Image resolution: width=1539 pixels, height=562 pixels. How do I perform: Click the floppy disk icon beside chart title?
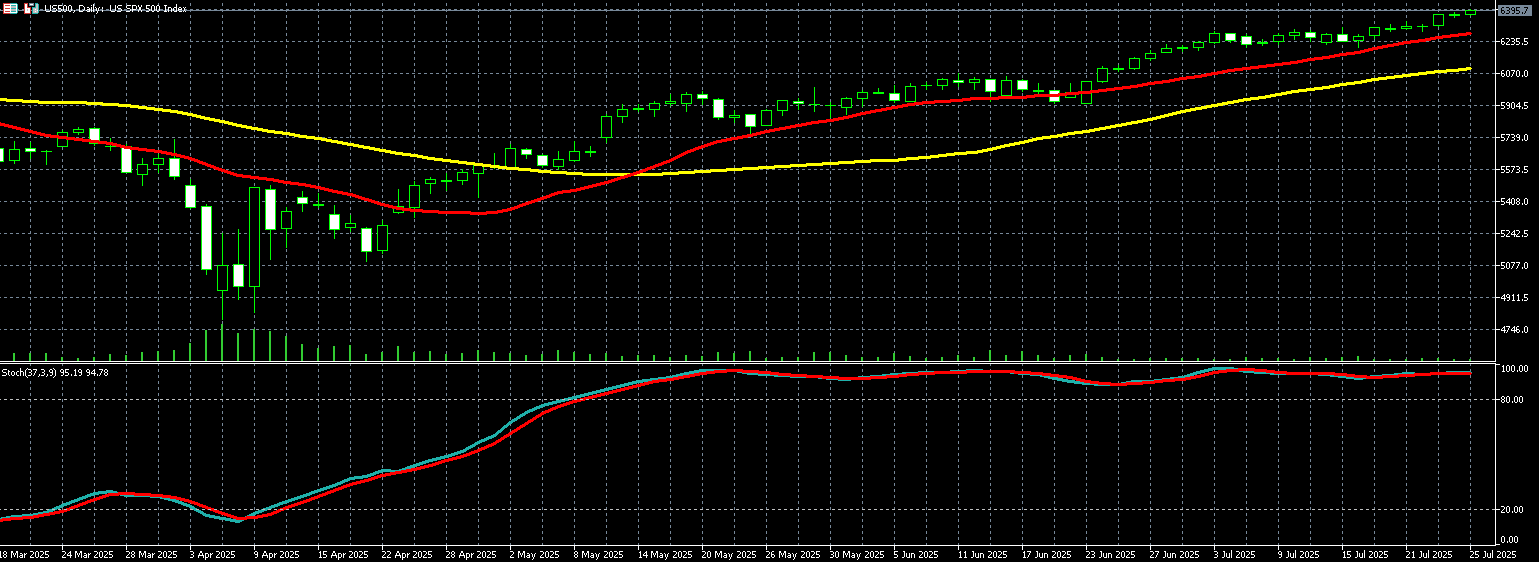pyautogui.click(x=31, y=8)
